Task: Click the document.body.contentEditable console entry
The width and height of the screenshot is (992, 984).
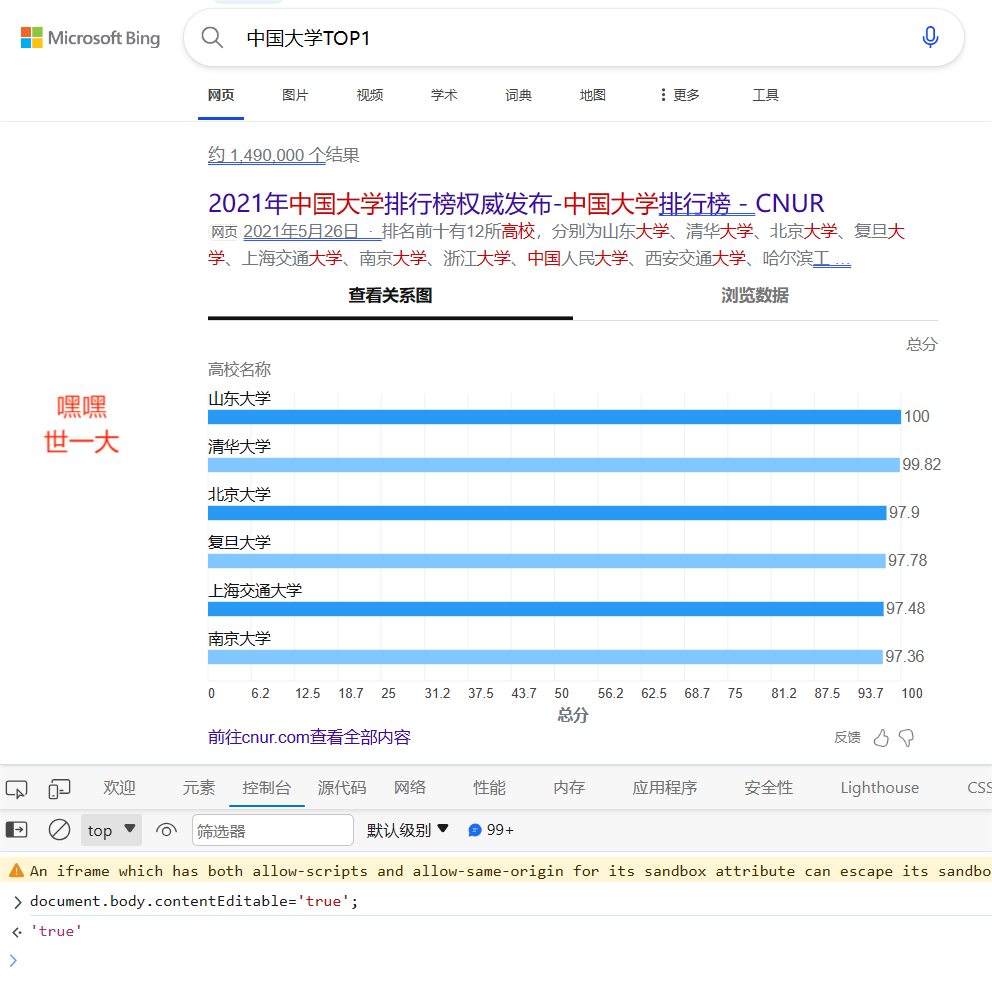Action: tap(194, 901)
